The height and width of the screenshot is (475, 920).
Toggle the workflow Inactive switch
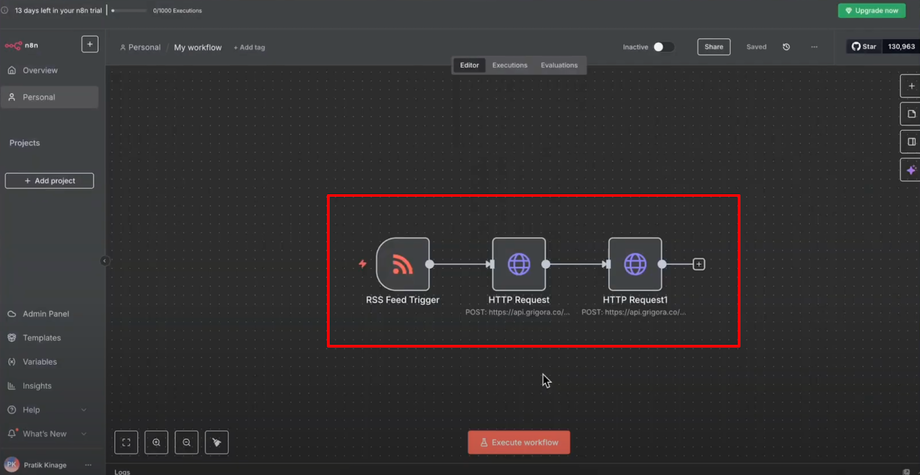coord(662,47)
